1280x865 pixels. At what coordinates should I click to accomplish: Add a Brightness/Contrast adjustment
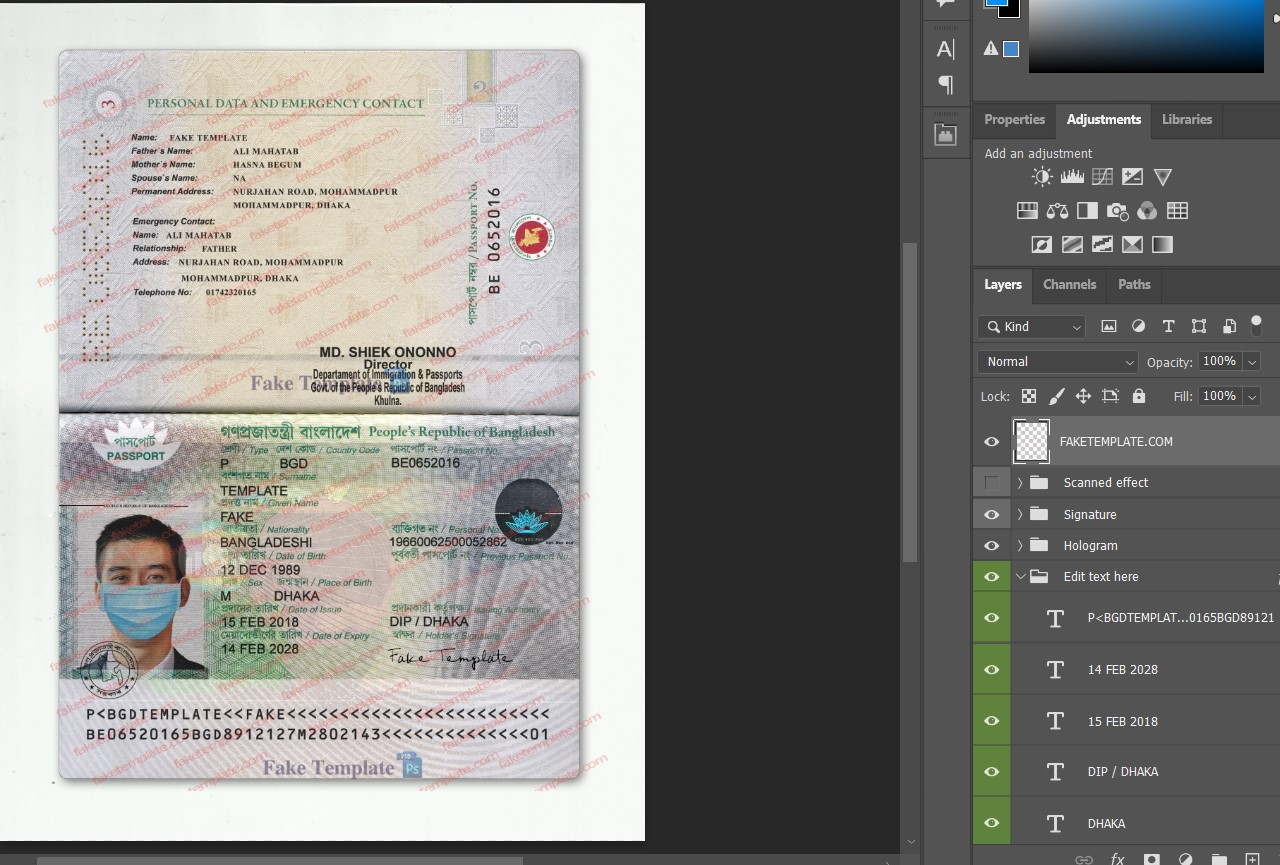1041,177
